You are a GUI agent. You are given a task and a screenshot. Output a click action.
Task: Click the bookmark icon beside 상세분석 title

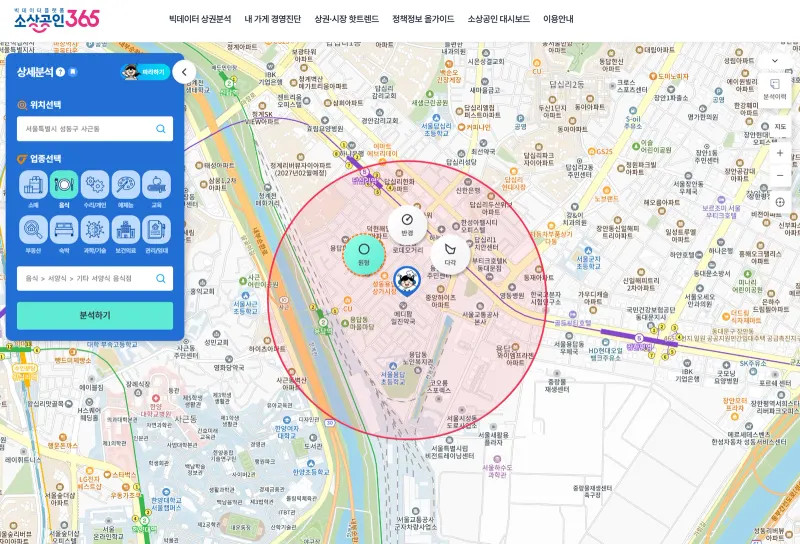coord(73,72)
